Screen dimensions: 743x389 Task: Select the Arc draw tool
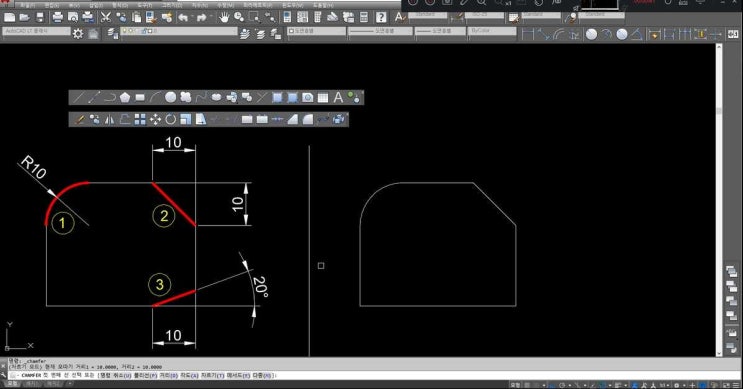point(155,98)
